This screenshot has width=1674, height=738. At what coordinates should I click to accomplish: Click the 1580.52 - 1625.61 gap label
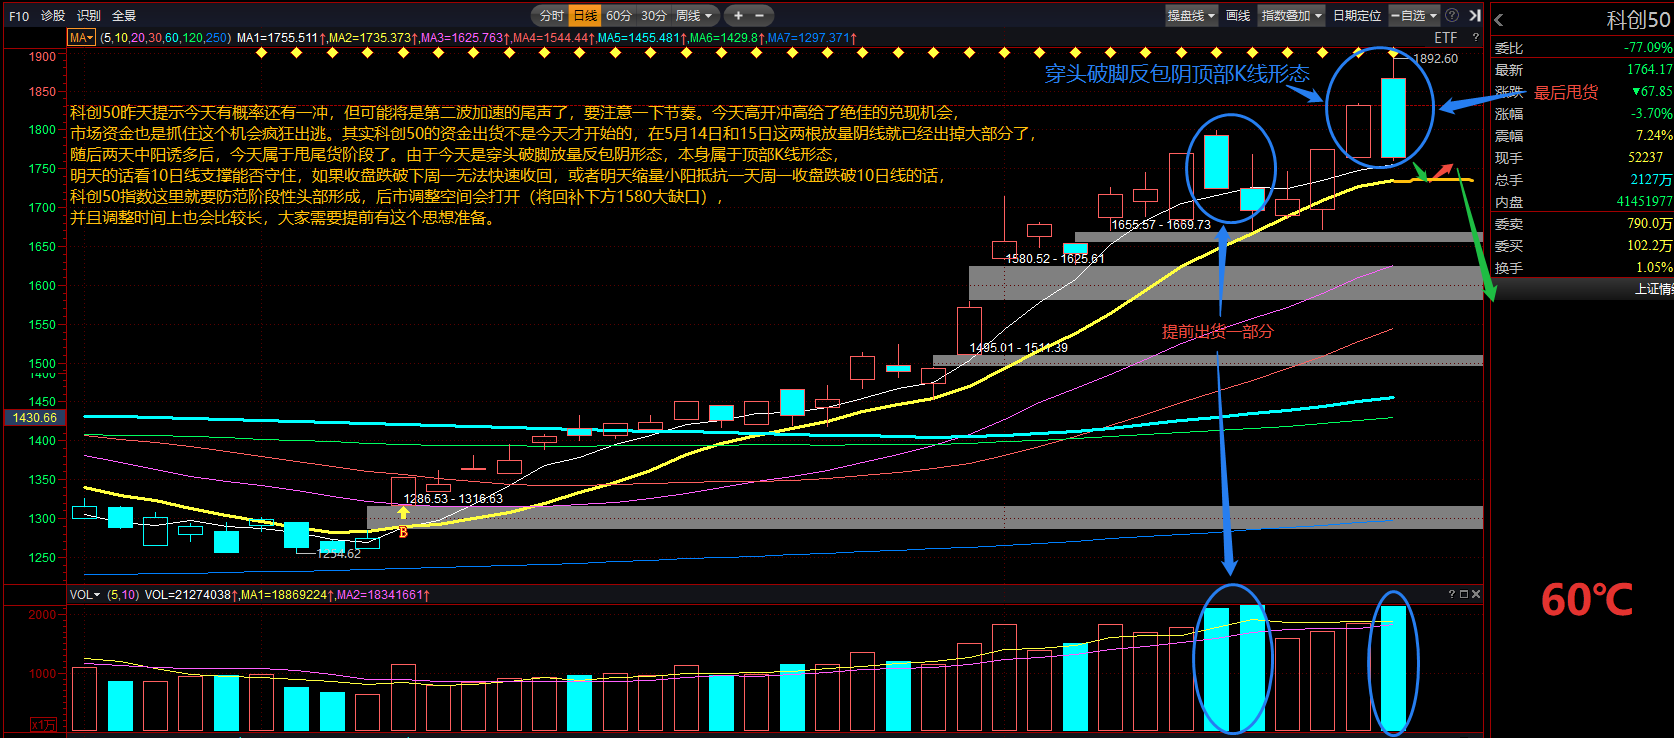[x=1055, y=259]
